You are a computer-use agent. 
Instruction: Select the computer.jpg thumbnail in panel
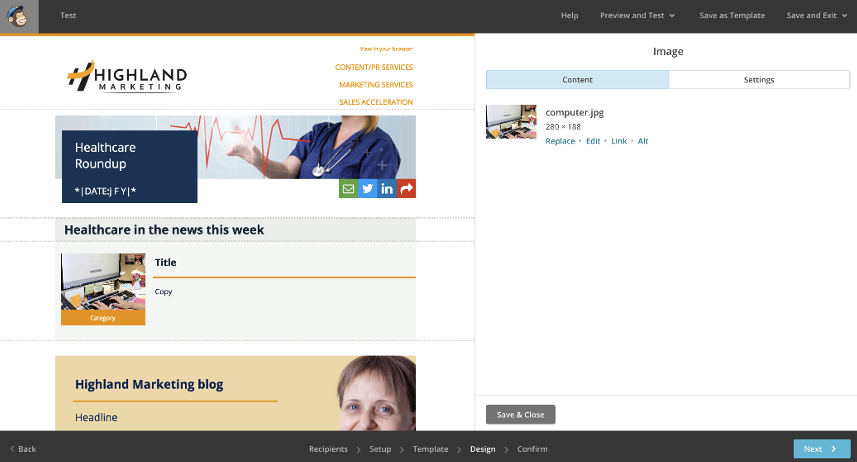pos(511,122)
